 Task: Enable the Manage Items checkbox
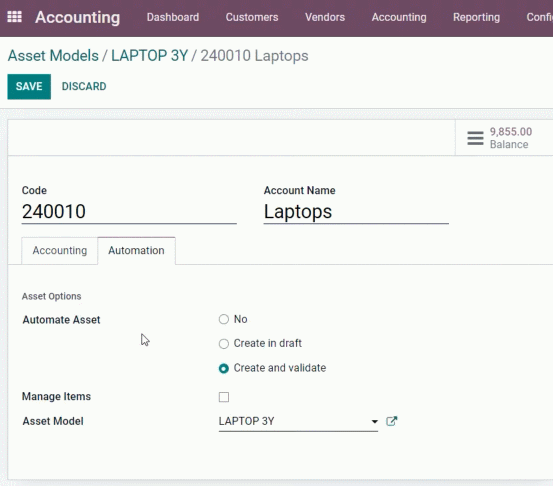(x=224, y=397)
